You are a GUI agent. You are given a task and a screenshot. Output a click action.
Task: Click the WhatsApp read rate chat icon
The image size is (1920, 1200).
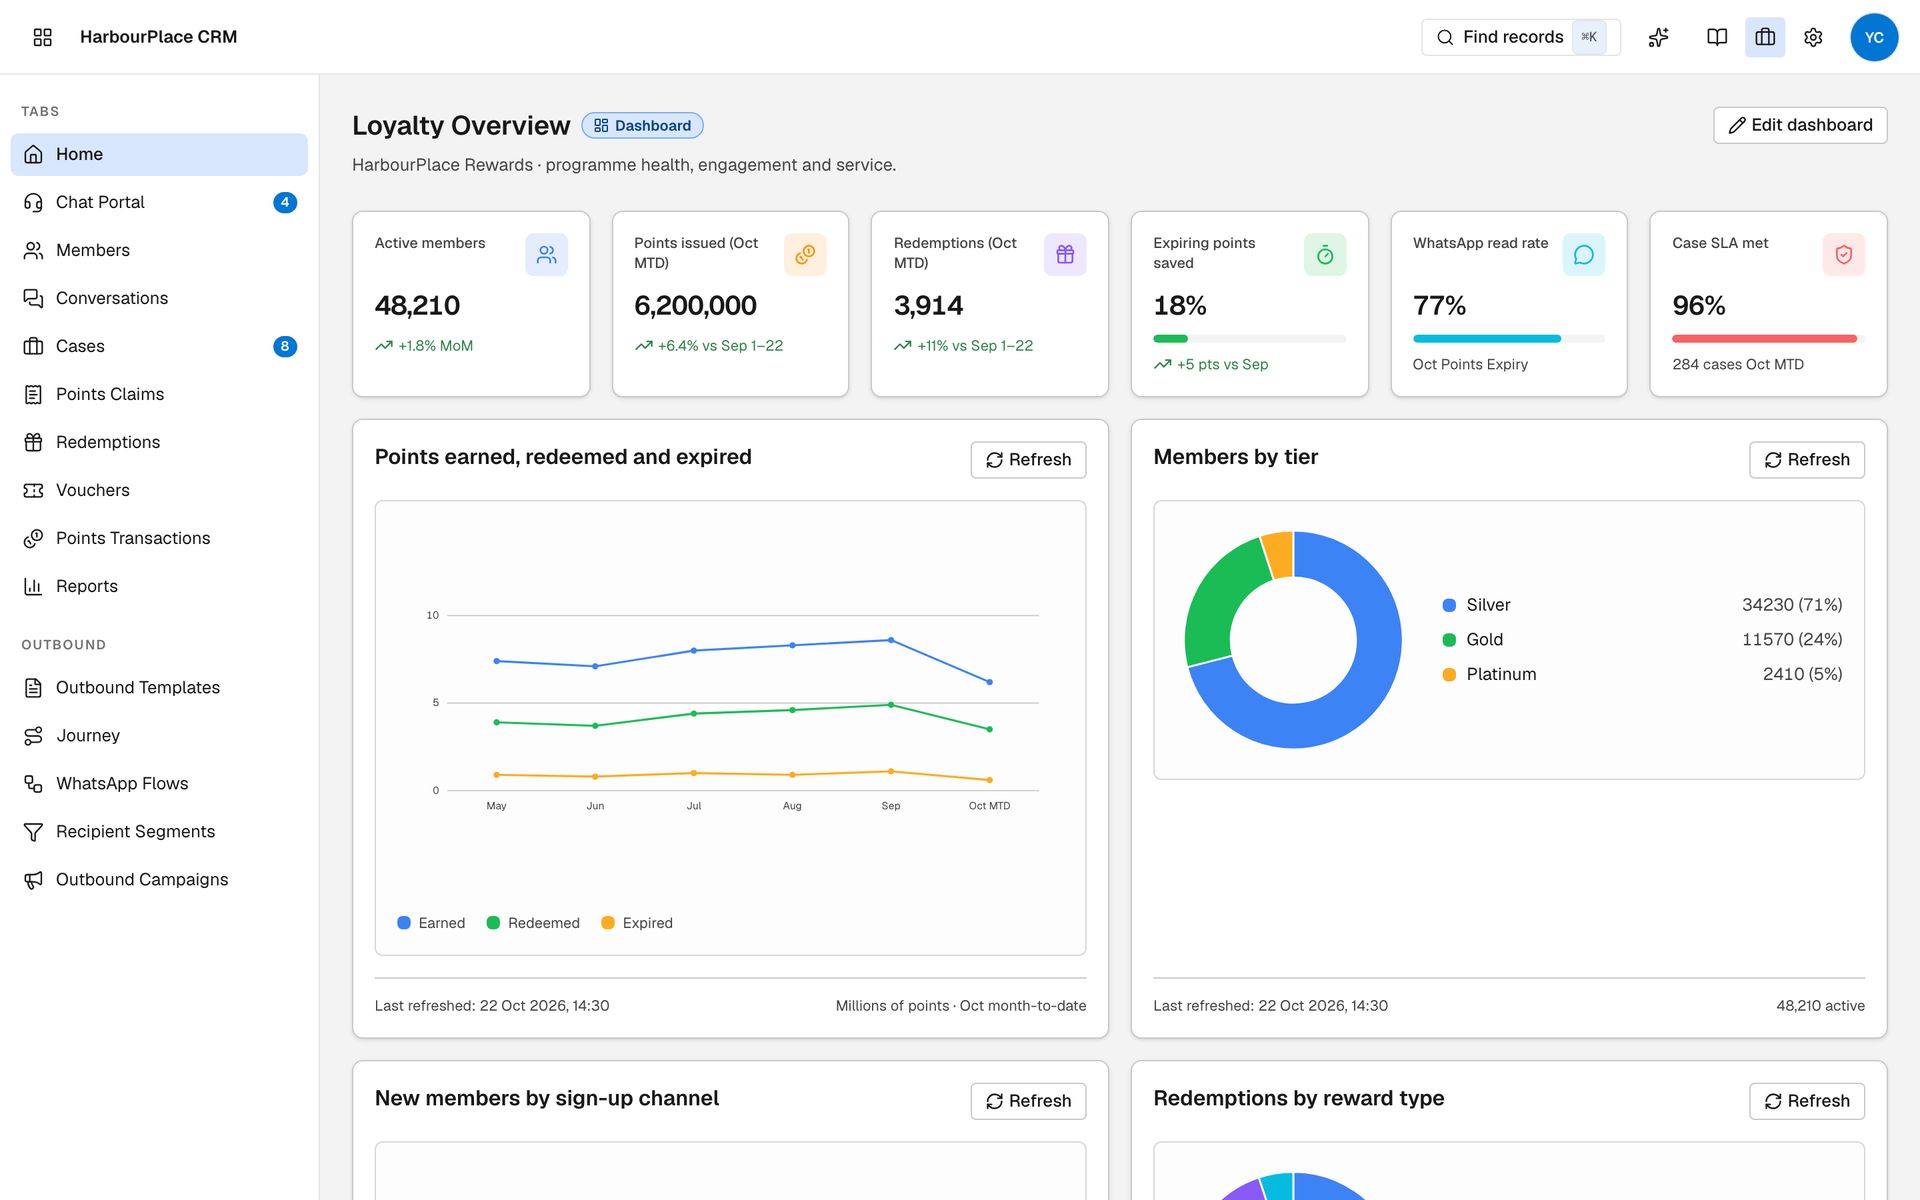click(1584, 255)
